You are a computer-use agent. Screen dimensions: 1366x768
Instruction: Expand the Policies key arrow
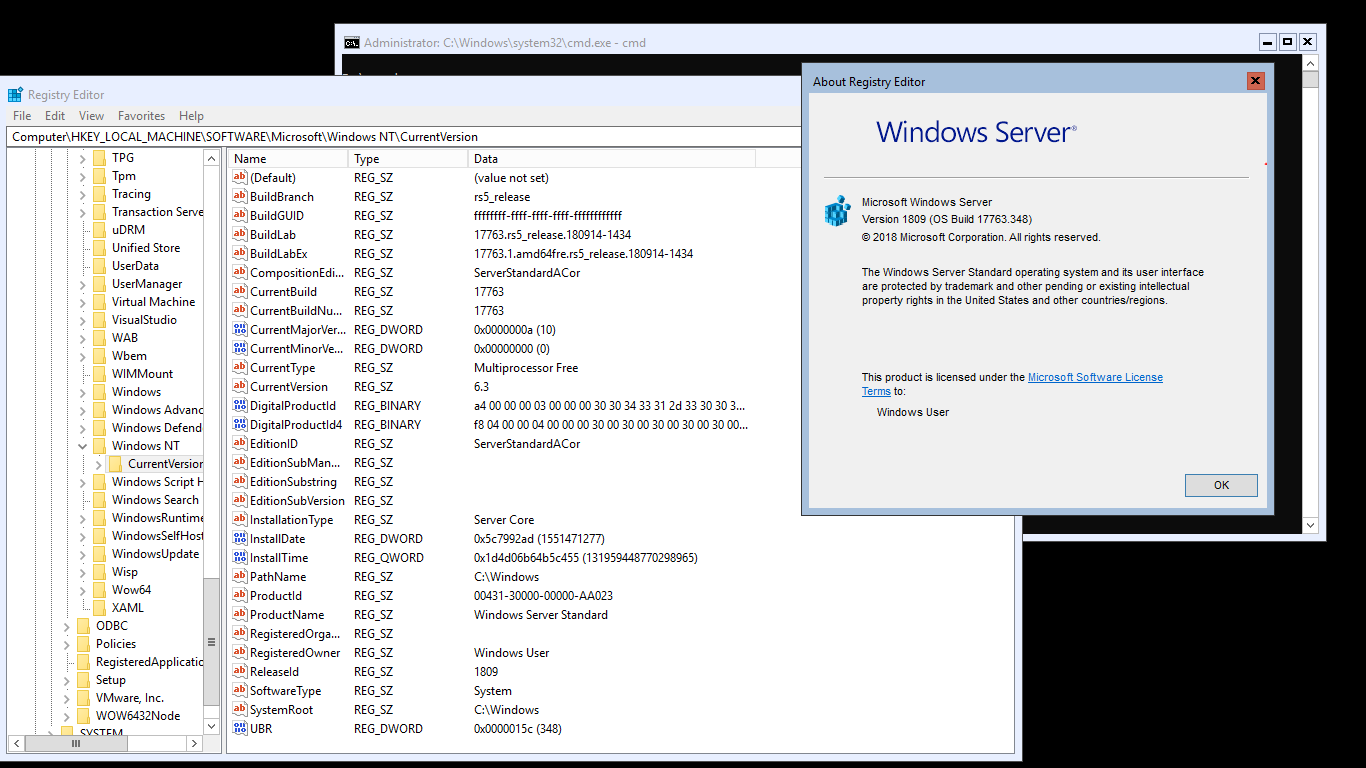[67, 644]
